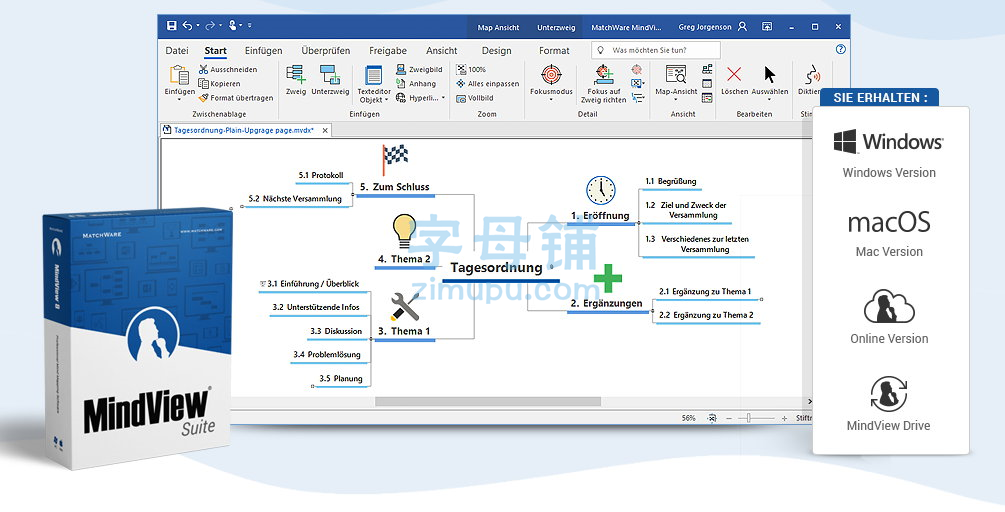Screen dimensions: 1005x512
Task: Open the Map-Ansicht view icon
Action: click(x=676, y=74)
